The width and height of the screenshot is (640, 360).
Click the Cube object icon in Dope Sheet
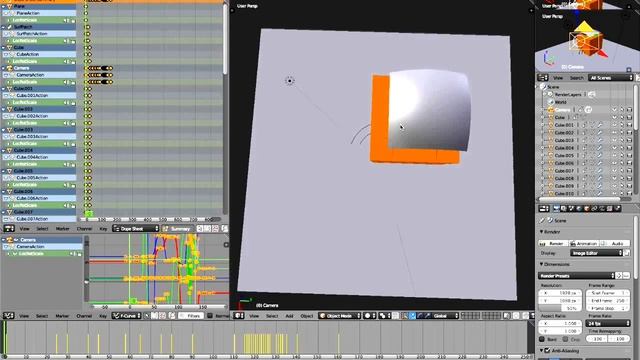click(x=10, y=47)
